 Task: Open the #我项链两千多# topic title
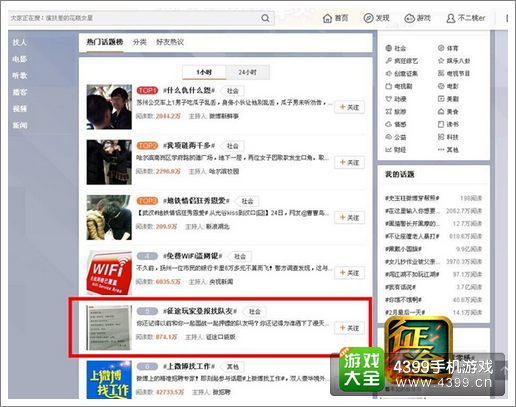[x=189, y=146]
